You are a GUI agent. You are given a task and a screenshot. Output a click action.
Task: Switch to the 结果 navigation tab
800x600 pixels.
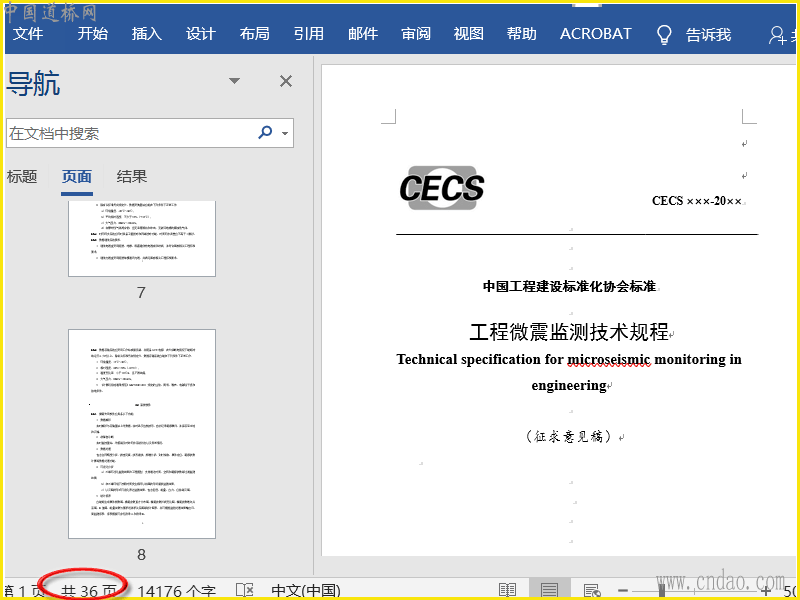[x=132, y=177]
